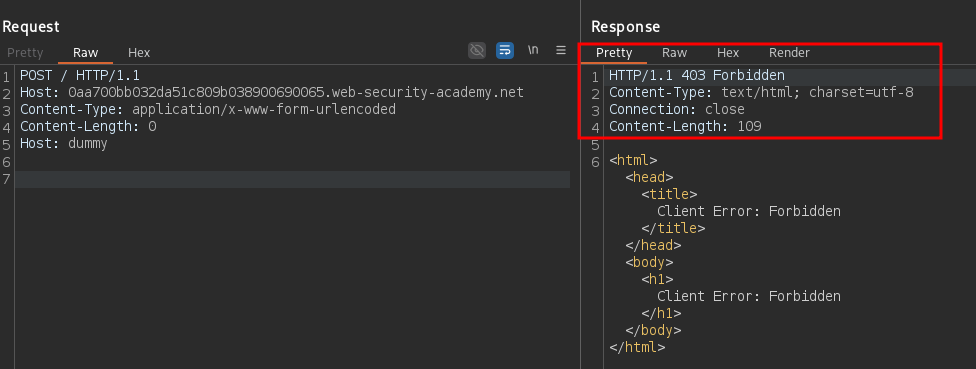
Task: Select the Raw tab in Request
Action: [x=85, y=53]
